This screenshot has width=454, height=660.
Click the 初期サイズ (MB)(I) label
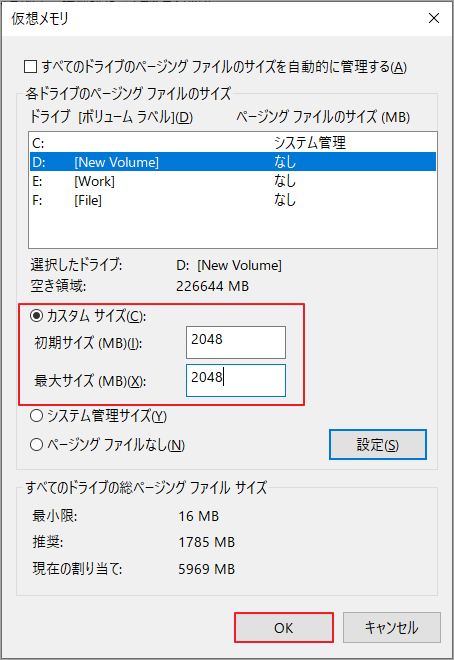pos(88,343)
